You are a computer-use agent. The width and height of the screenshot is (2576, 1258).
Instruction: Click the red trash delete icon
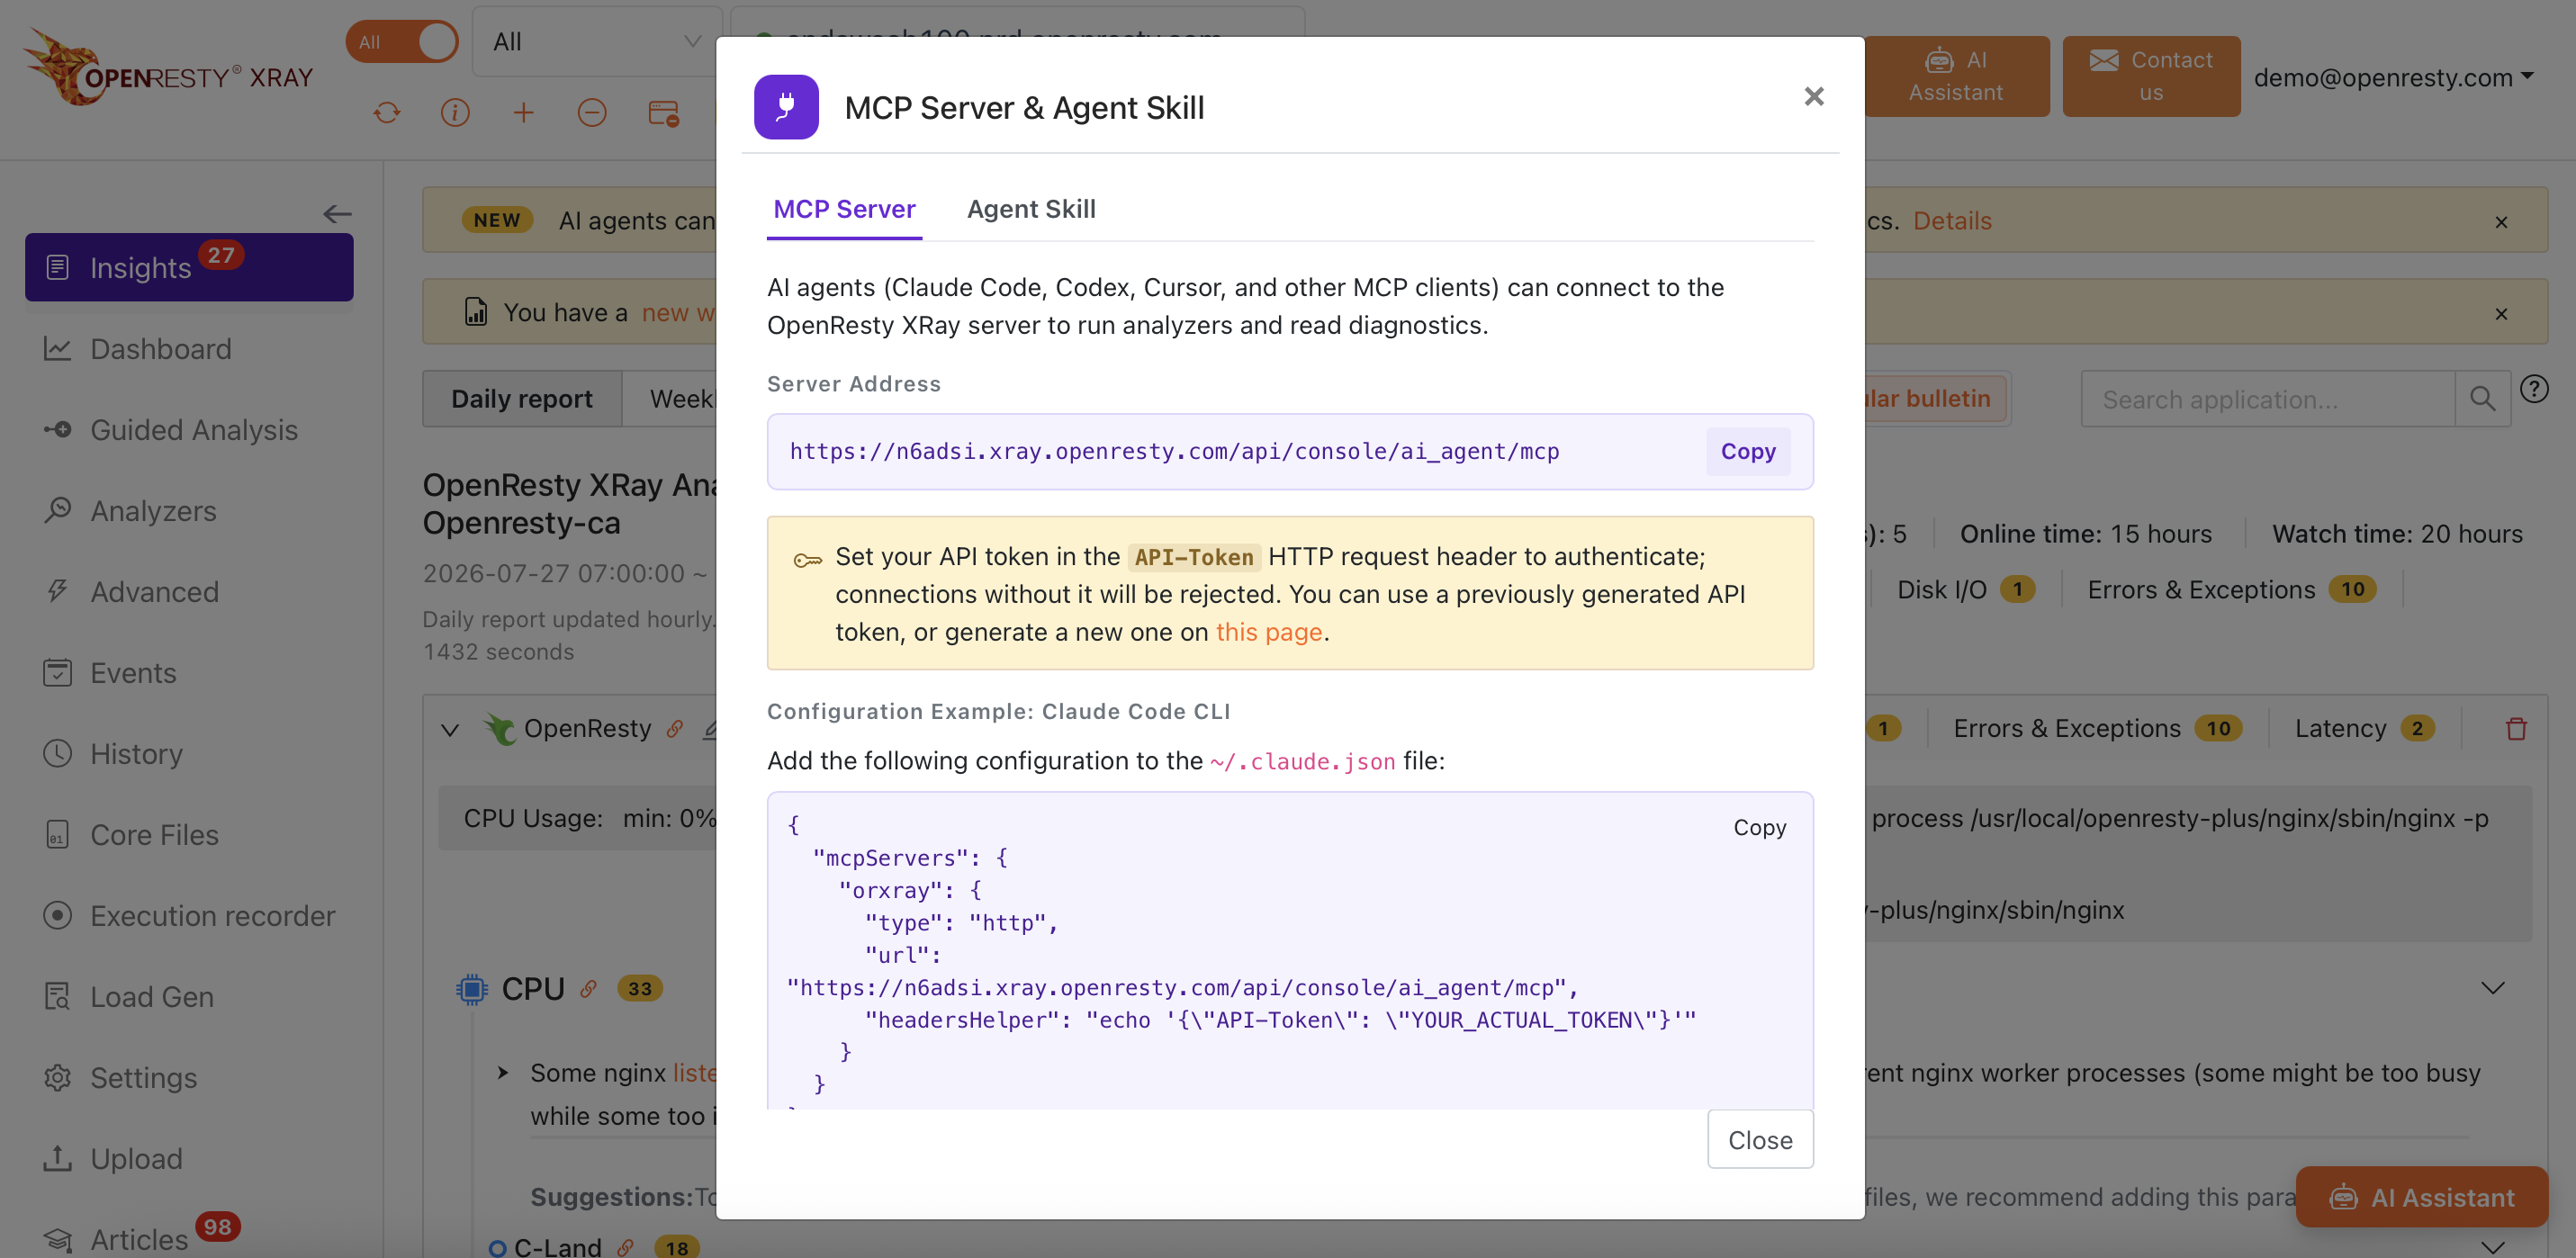[x=2516, y=728]
